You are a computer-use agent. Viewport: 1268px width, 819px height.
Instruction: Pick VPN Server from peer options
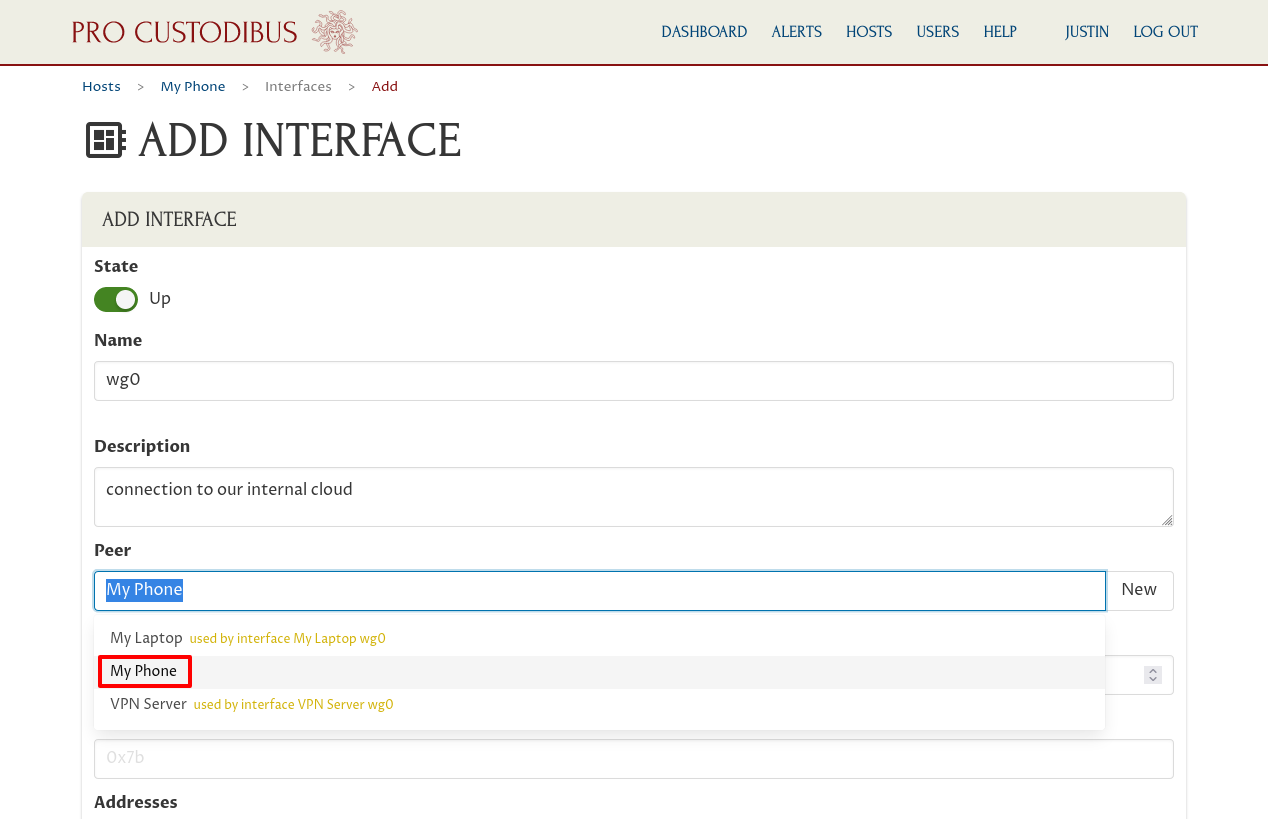click(x=600, y=705)
